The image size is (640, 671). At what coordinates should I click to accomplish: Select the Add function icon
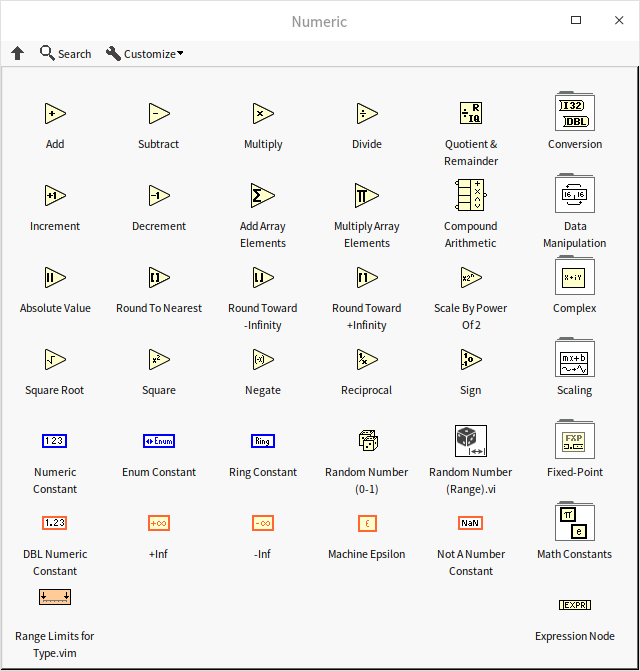click(55, 113)
